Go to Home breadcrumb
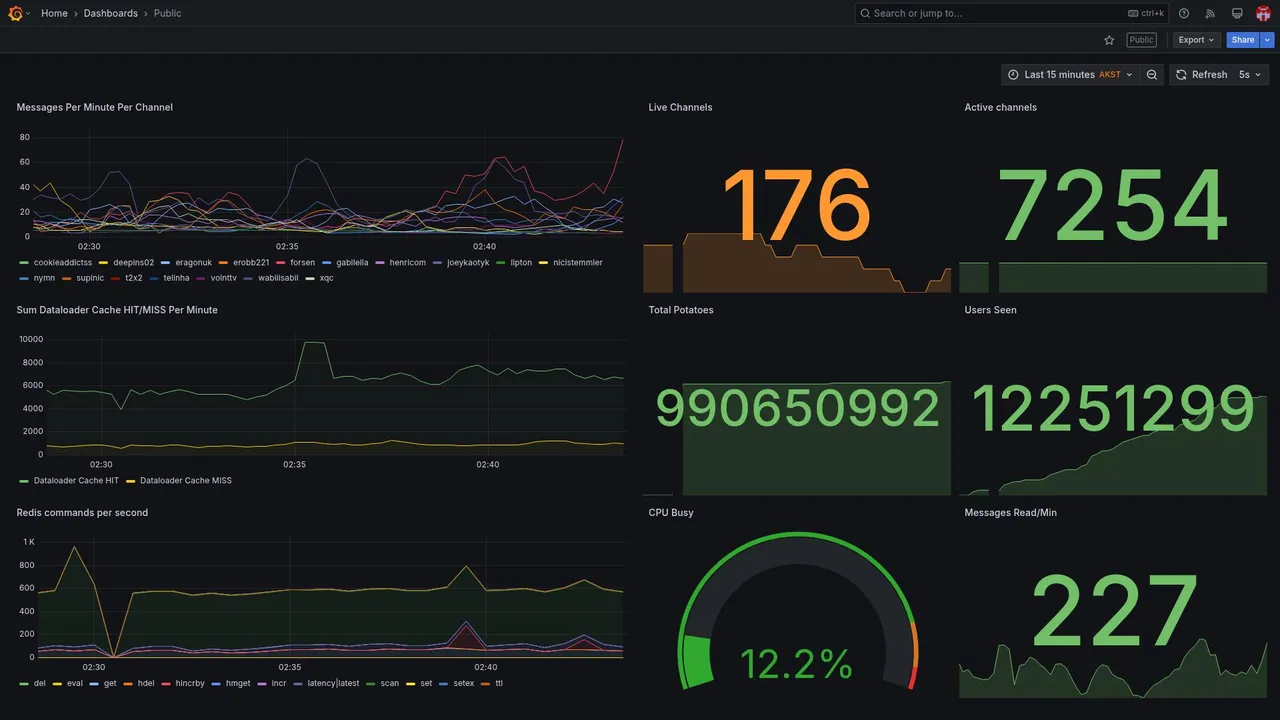1280x720 pixels. click(x=54, y=13)
